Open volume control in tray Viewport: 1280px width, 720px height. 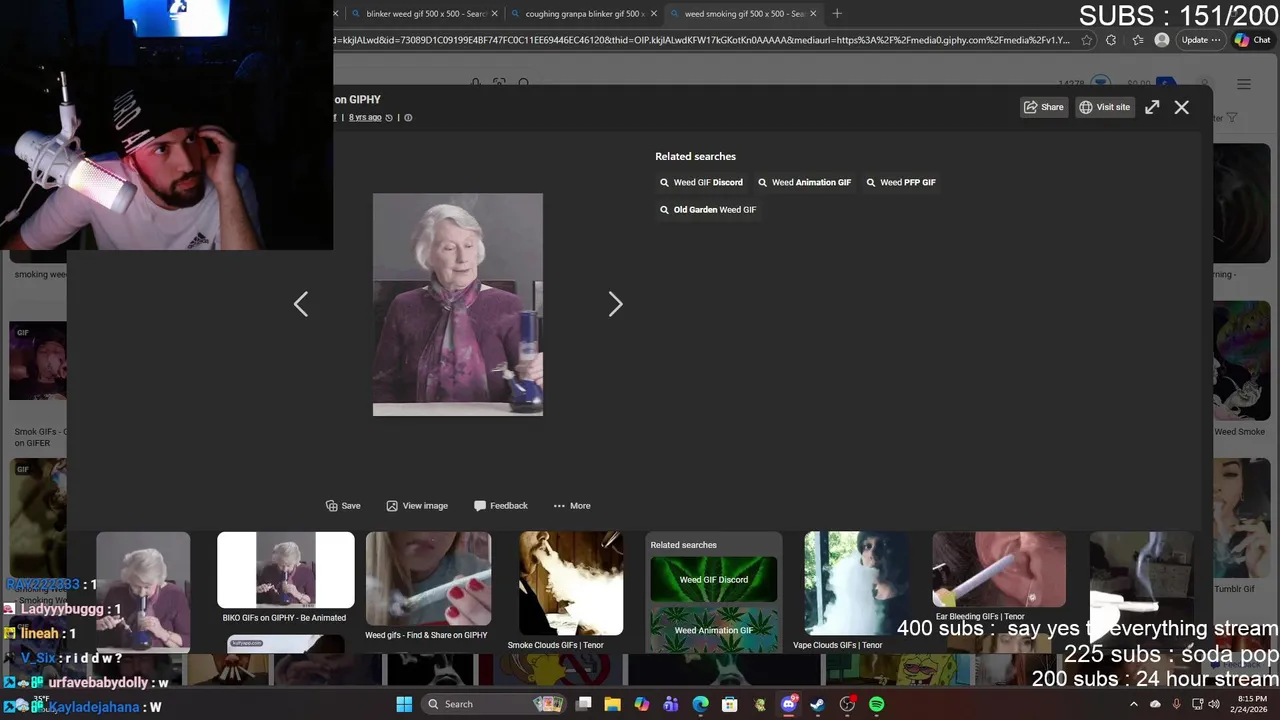pos(1214,704)
